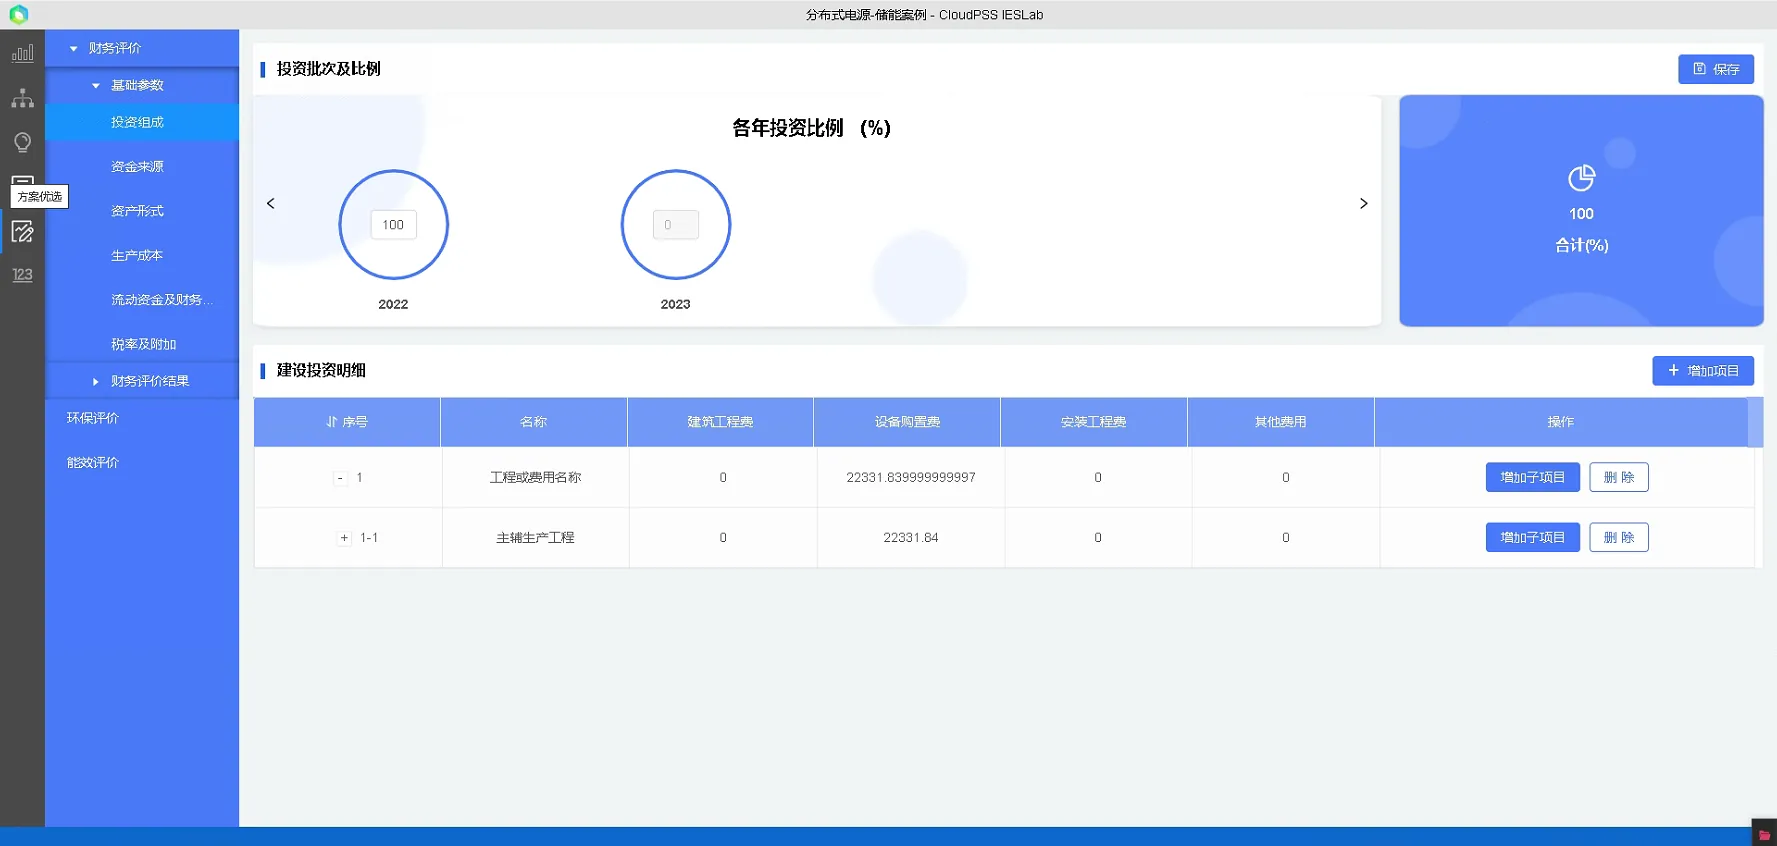Click 删除 for row 工程或费用名称

[x=1618, y=477]
